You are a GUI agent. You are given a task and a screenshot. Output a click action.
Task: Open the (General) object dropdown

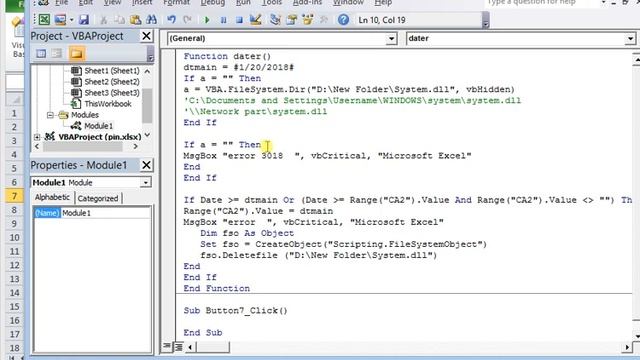[x=391, y=39]
